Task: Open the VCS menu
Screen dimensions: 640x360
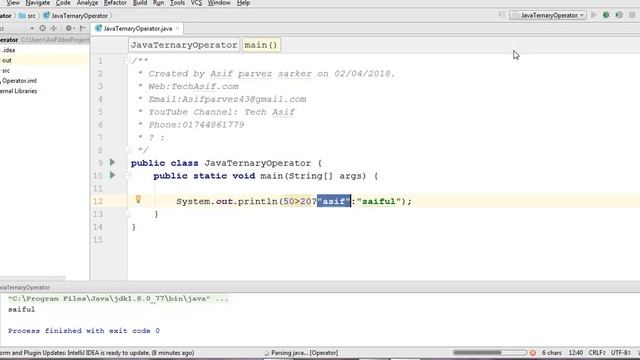Action: [196, 3]
